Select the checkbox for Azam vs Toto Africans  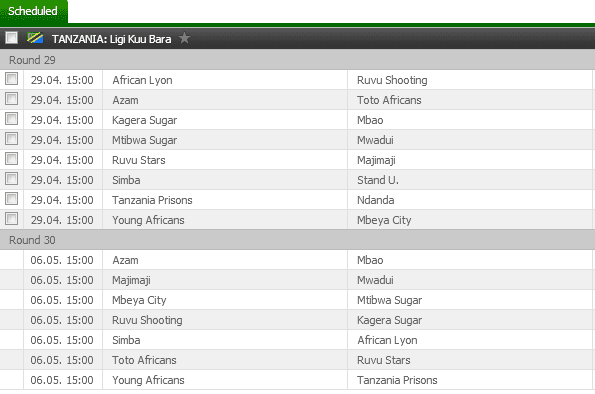click(11, 99)
